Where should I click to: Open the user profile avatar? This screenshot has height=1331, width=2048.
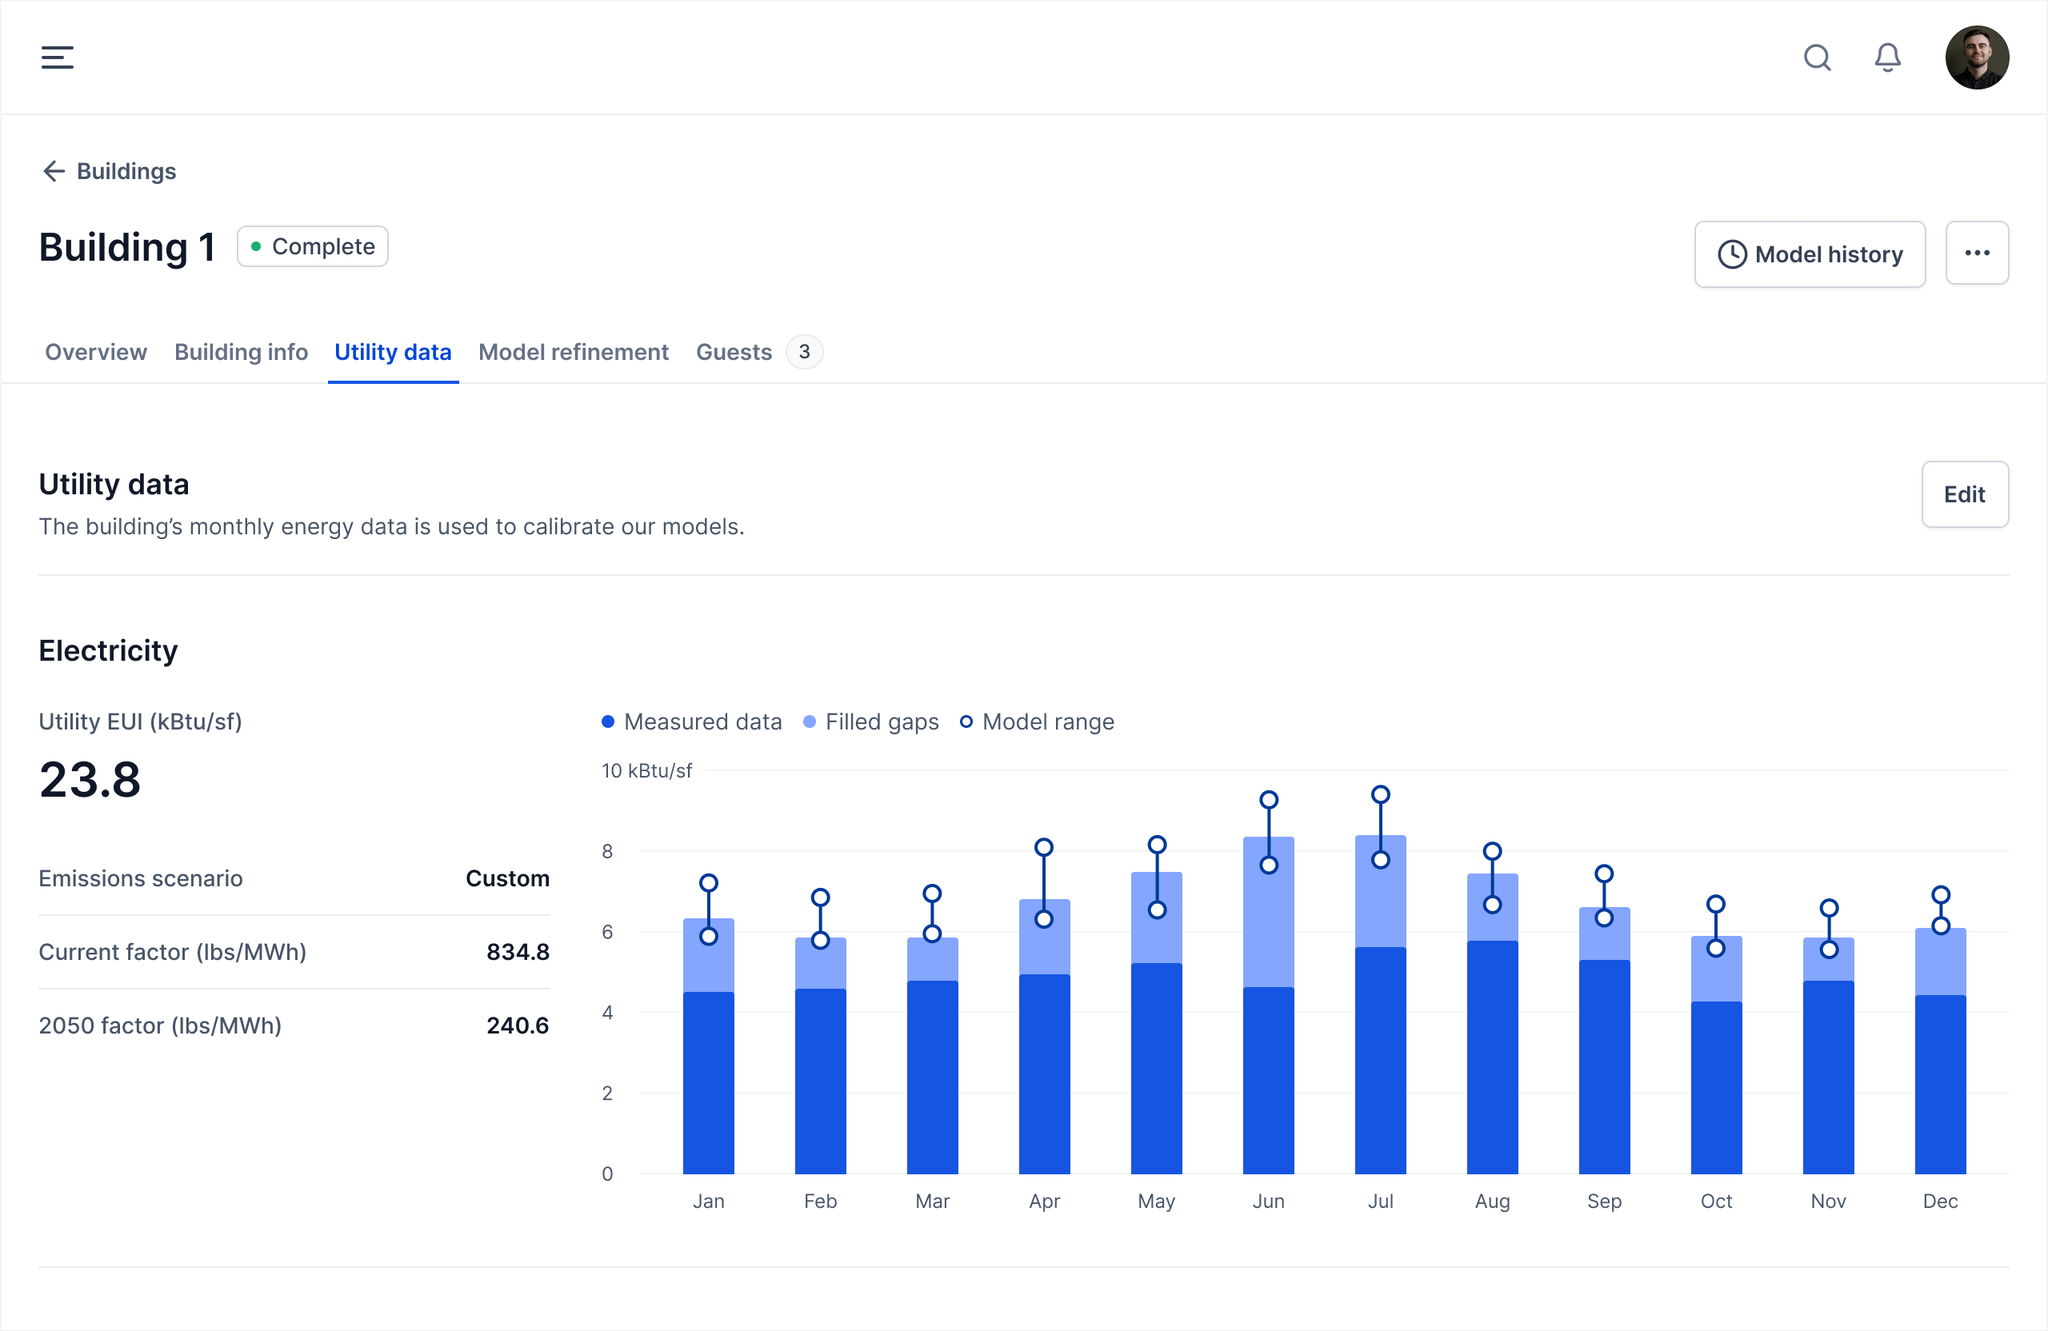click(x=1976, y=58)
